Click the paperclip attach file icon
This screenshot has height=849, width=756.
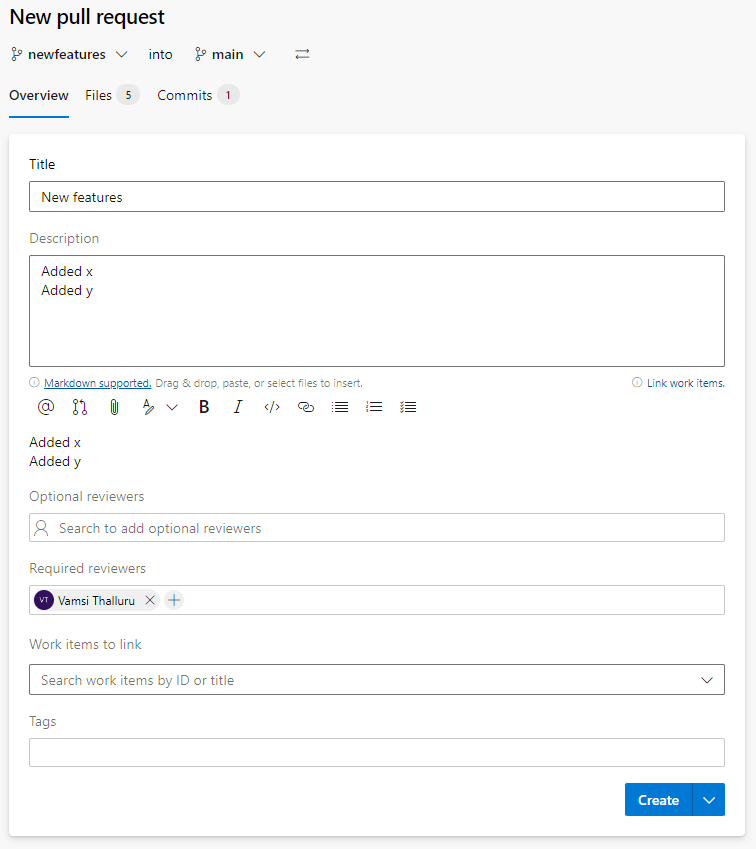tap(114, 407)
